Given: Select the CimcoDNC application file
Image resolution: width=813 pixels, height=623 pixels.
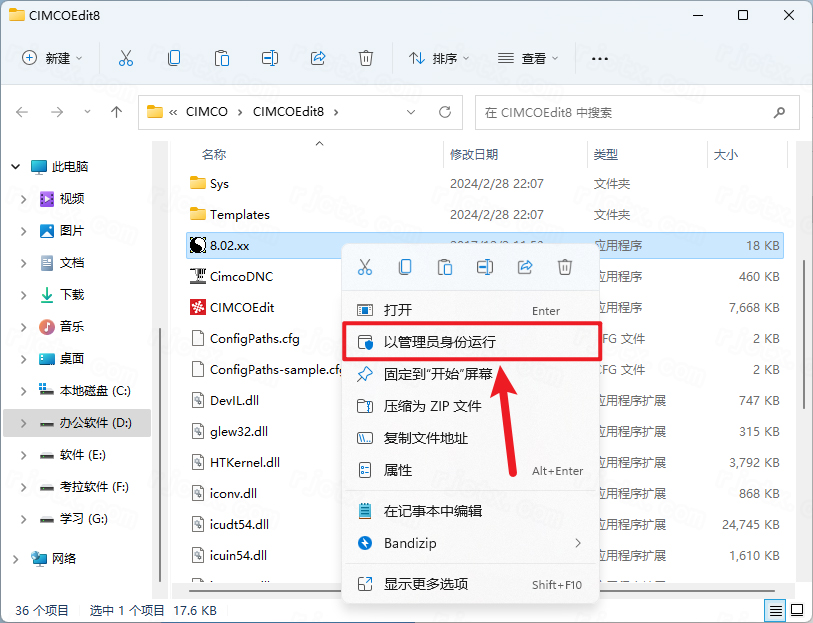Looking at the screenshot, I should coord(241,276).
